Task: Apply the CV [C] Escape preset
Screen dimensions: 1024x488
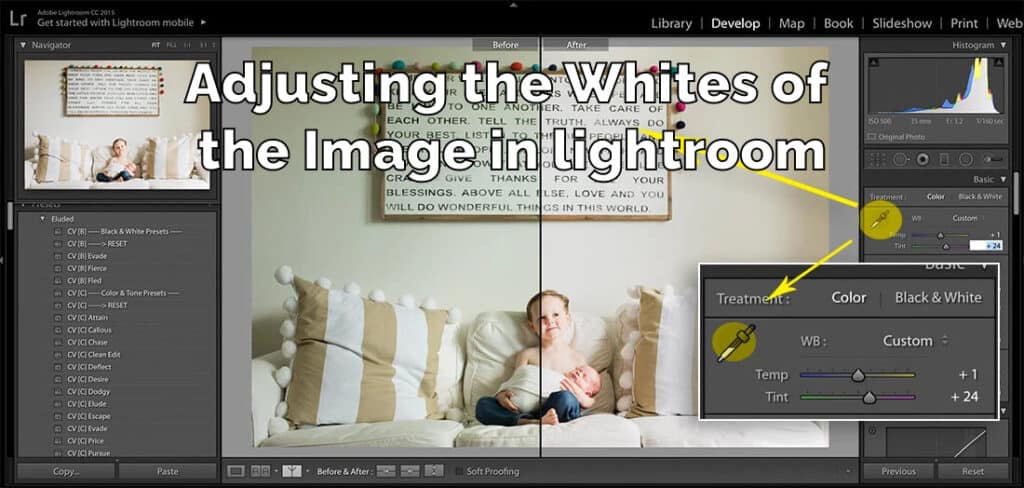Action: (88, 416)
